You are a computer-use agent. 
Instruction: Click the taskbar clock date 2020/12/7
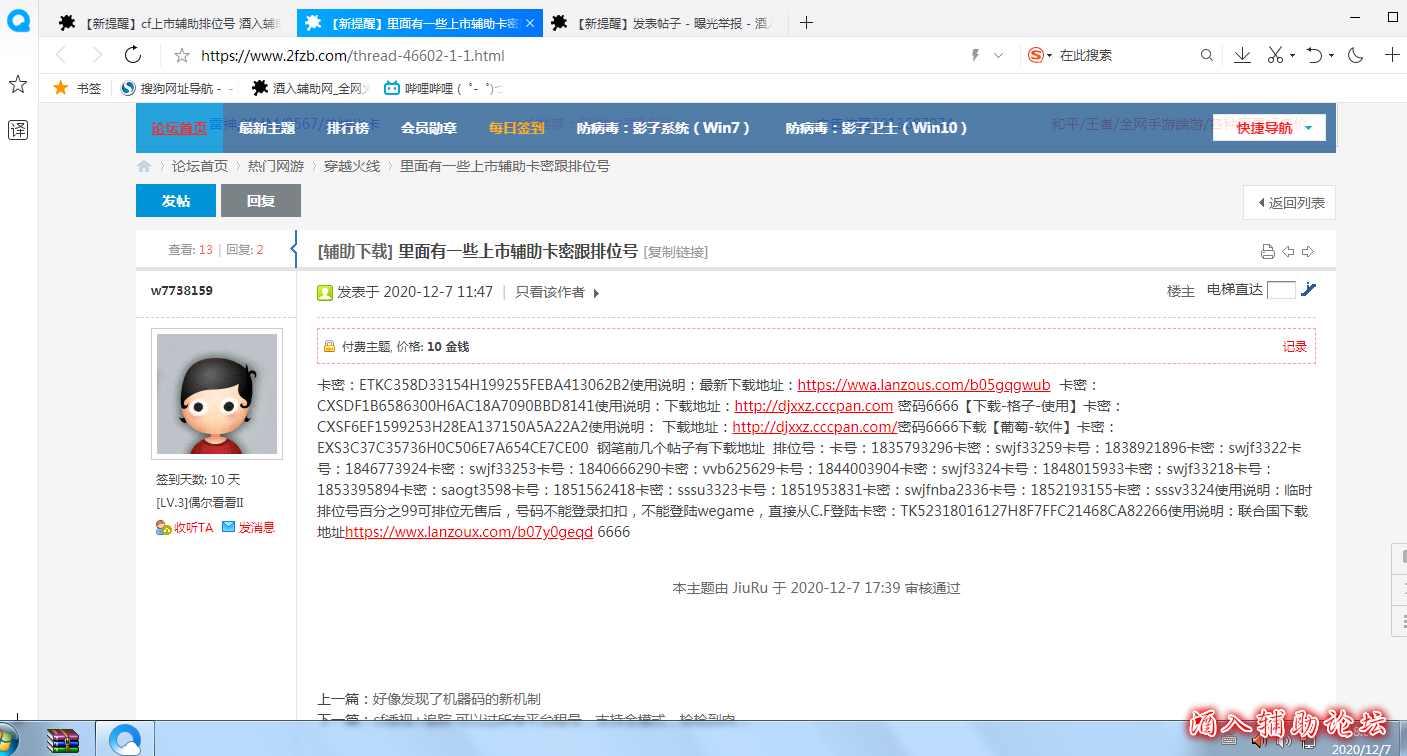(x=1361, y=748)
